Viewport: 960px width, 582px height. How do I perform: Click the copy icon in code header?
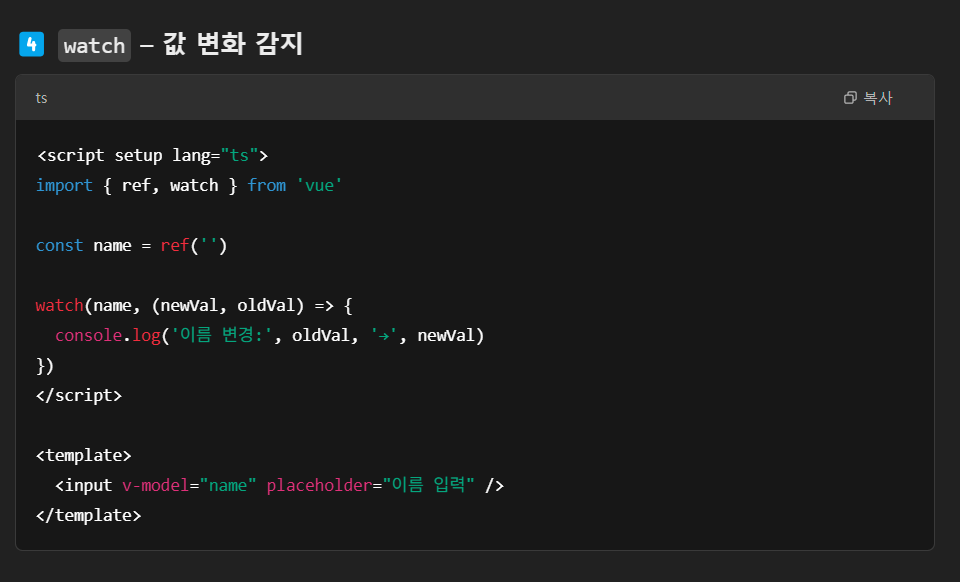pos(850,98)
